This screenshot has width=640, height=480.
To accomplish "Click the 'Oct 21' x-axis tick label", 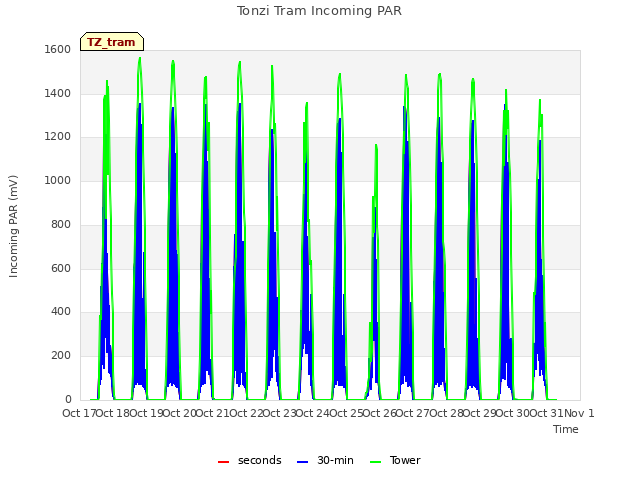I will [x=212, y=413].
